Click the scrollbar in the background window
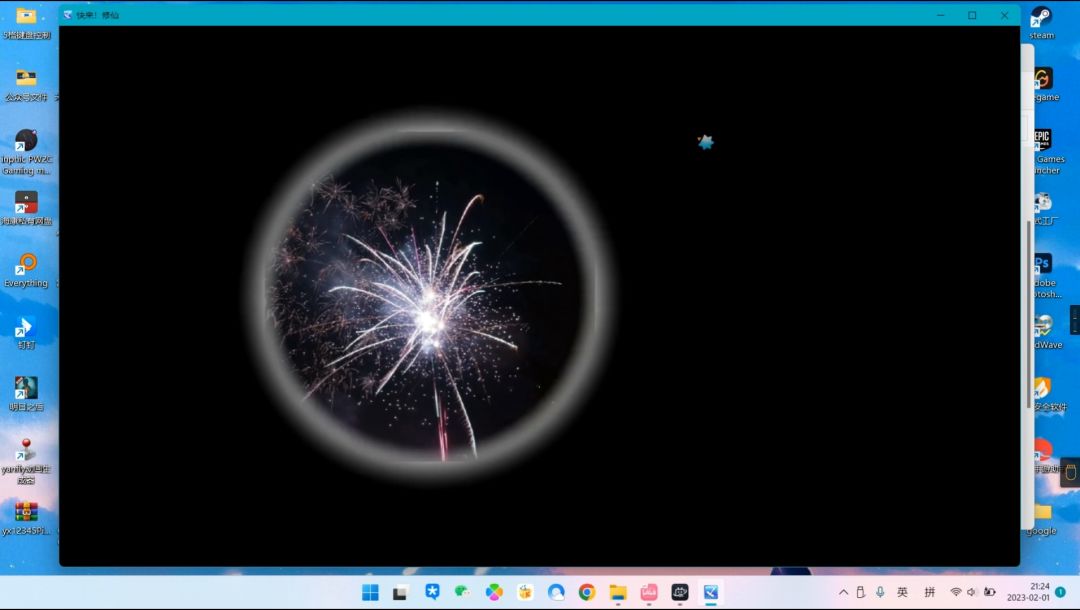Screen dimensions: 1080x610 click(1028, 310)
